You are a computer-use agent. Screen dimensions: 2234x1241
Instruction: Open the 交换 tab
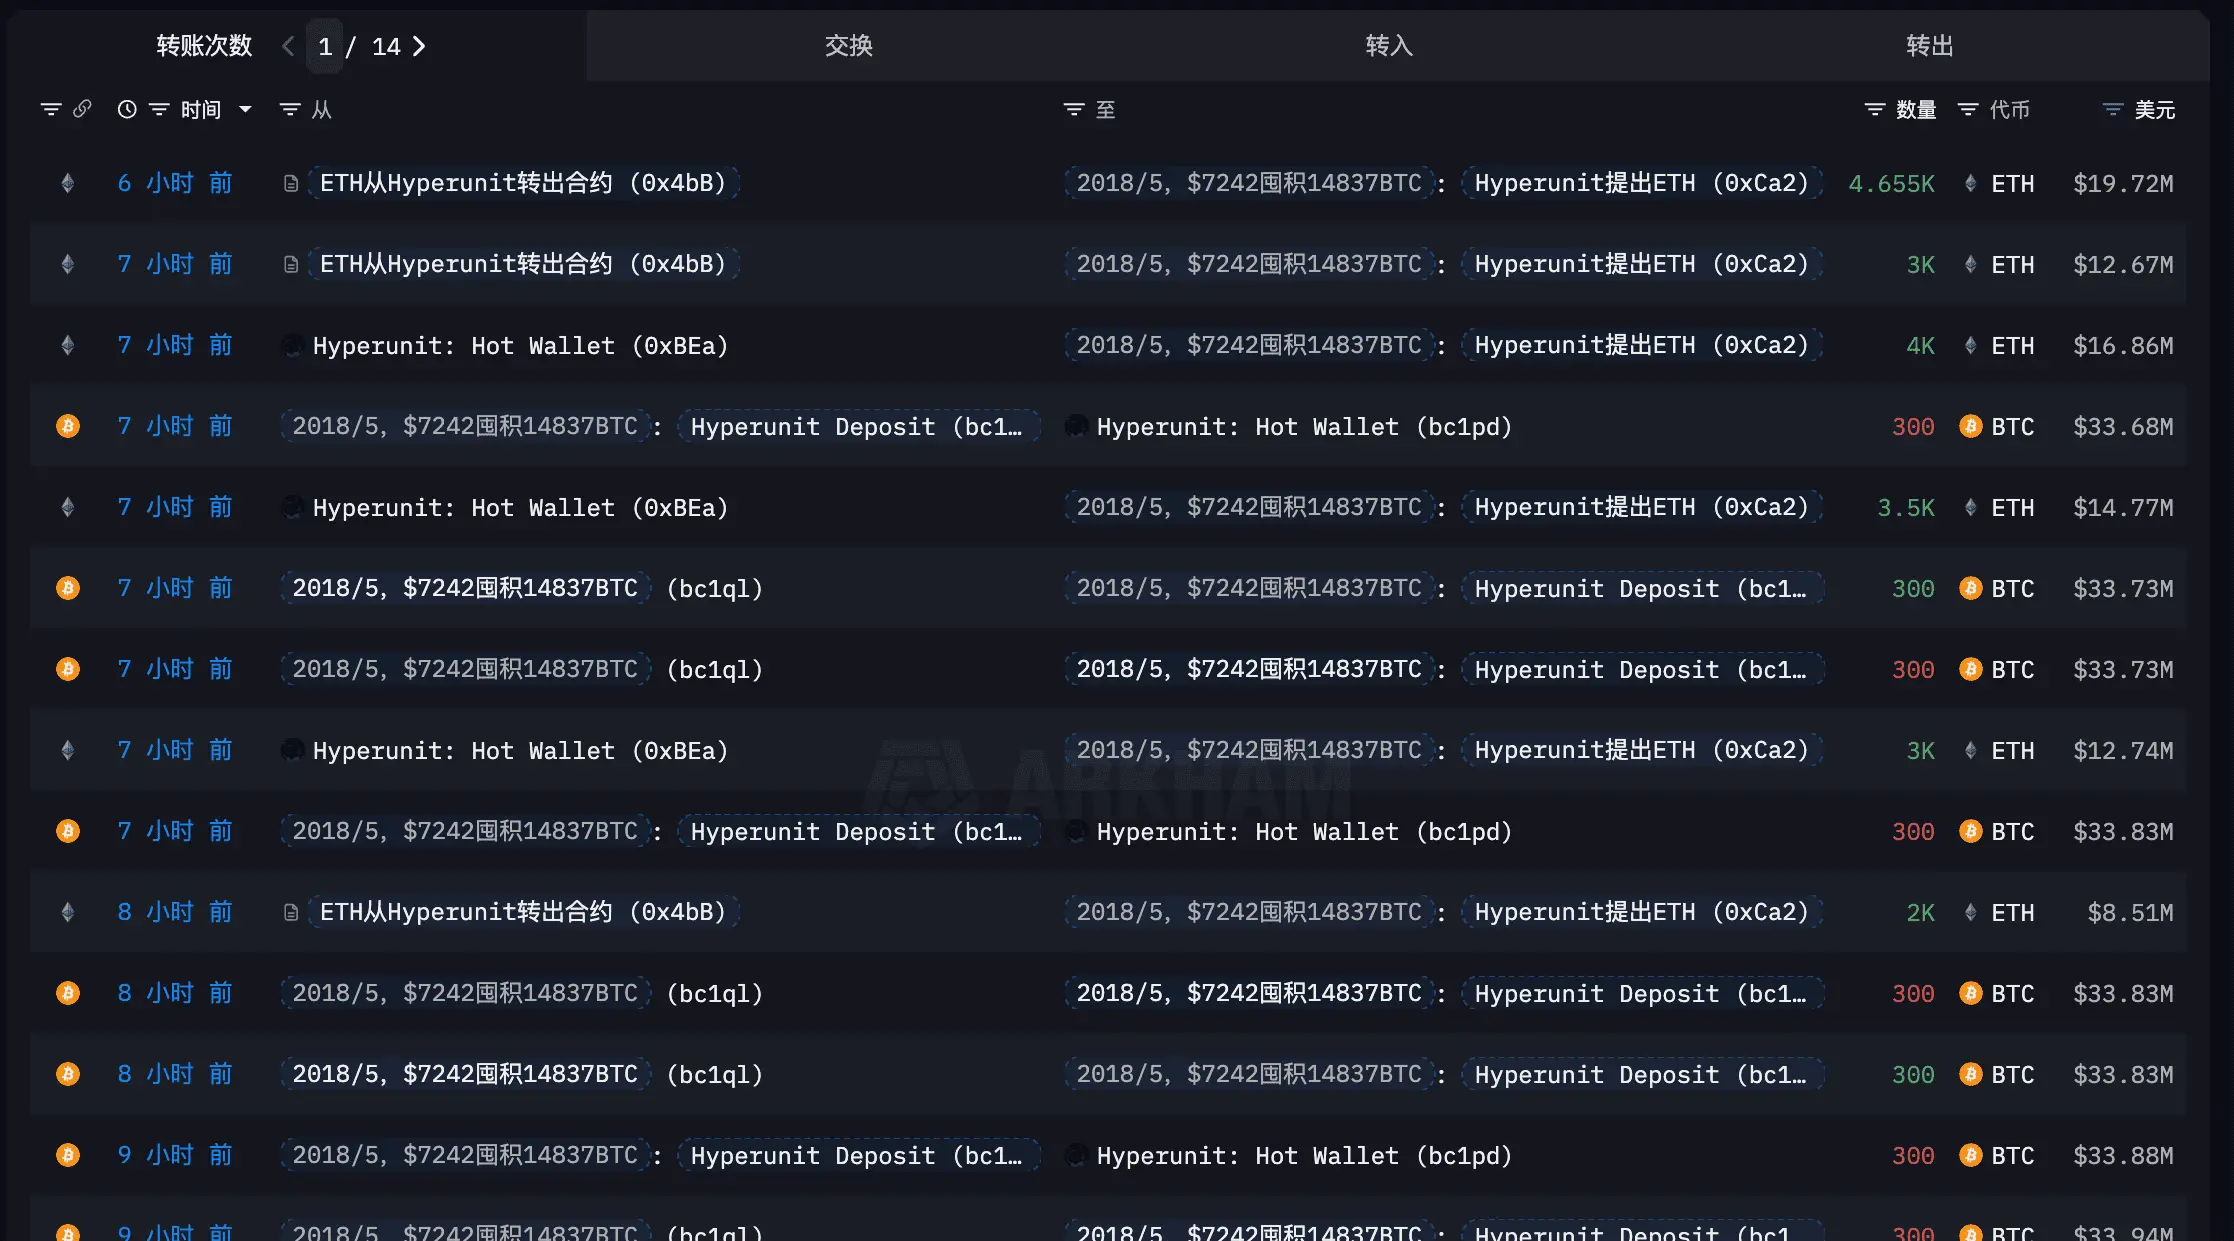[x=849, y=46]
